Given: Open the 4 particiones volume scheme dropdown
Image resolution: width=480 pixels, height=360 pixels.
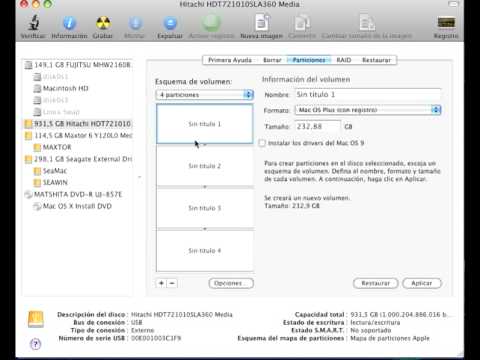Looking at the screenshot, I should point(204,95).
